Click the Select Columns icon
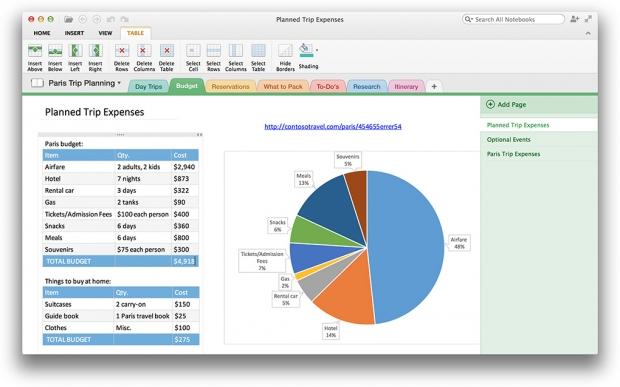The height and width of the screenshot is (387, 620). point(236,58)
